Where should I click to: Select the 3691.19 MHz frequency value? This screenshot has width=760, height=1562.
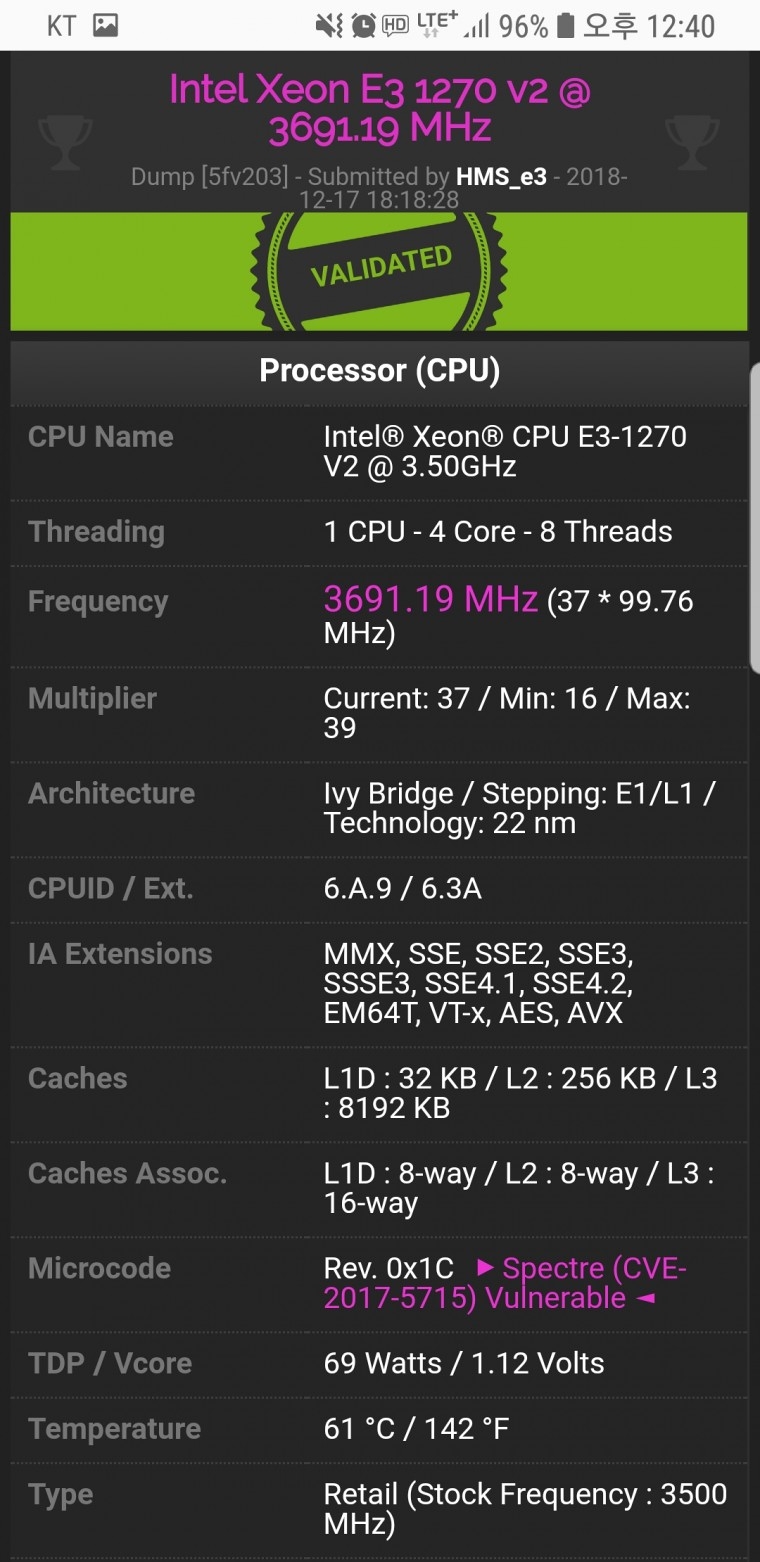[431, 600]
